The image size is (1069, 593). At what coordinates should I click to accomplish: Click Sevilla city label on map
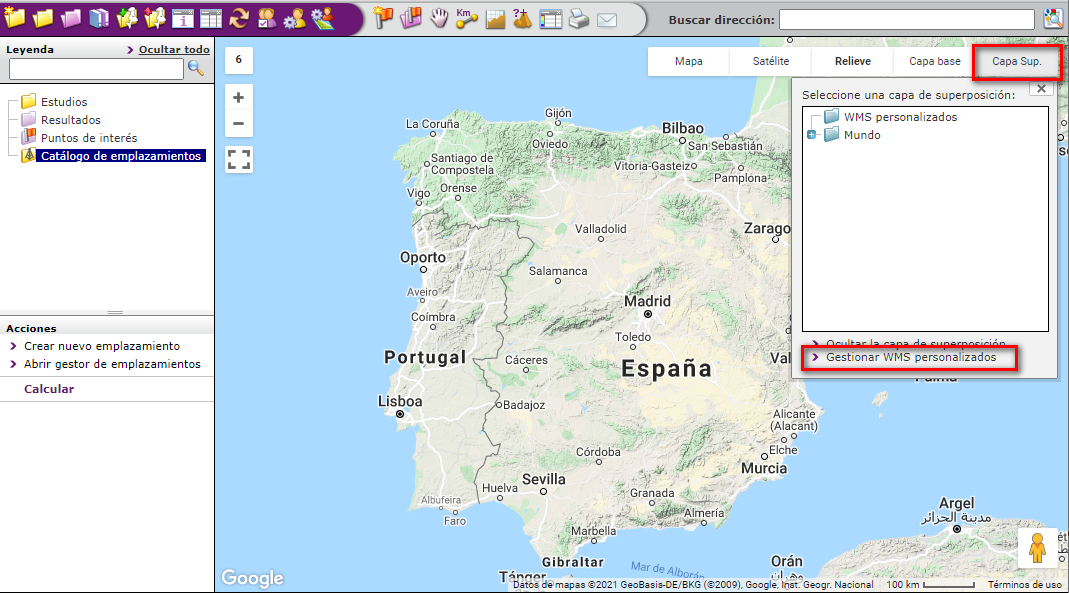pos(543,479)
